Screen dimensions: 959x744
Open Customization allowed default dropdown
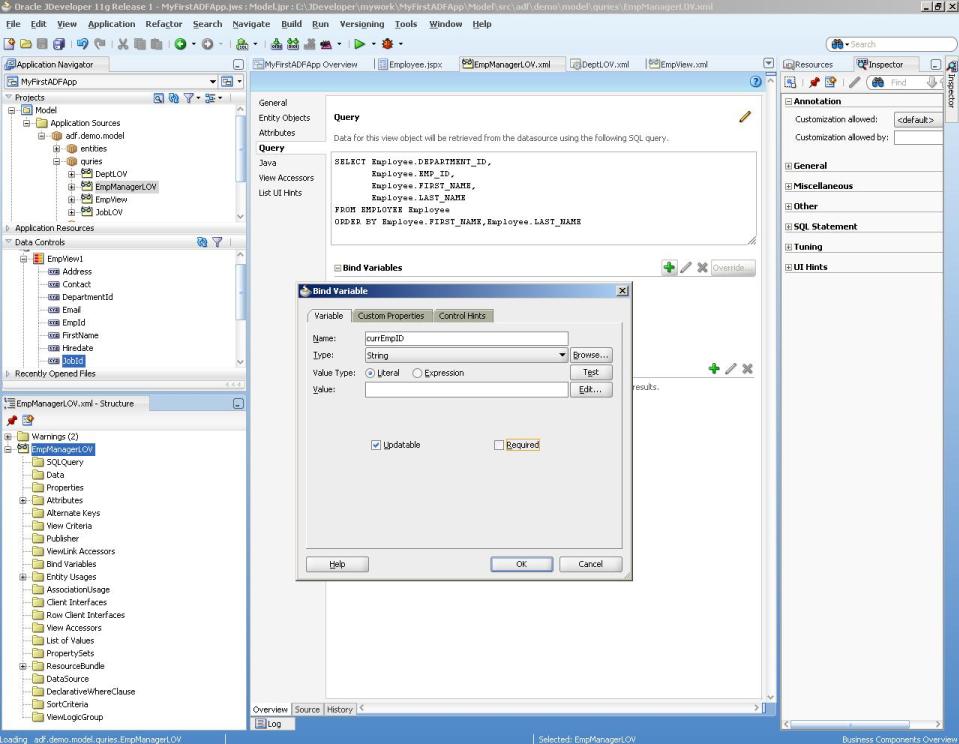[917, 119]
